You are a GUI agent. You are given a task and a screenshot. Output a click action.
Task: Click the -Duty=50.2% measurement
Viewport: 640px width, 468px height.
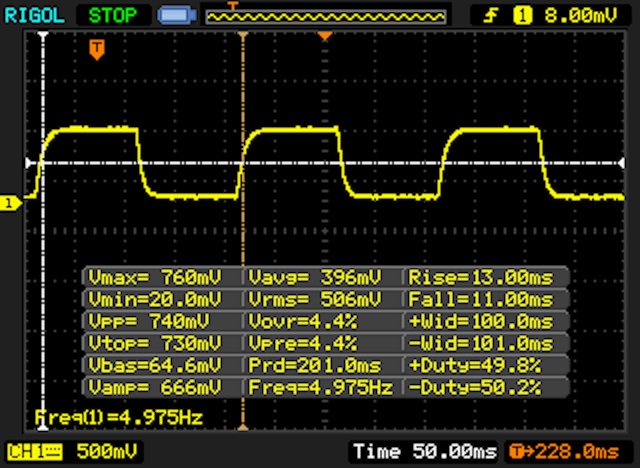click(x=475, y=386)
